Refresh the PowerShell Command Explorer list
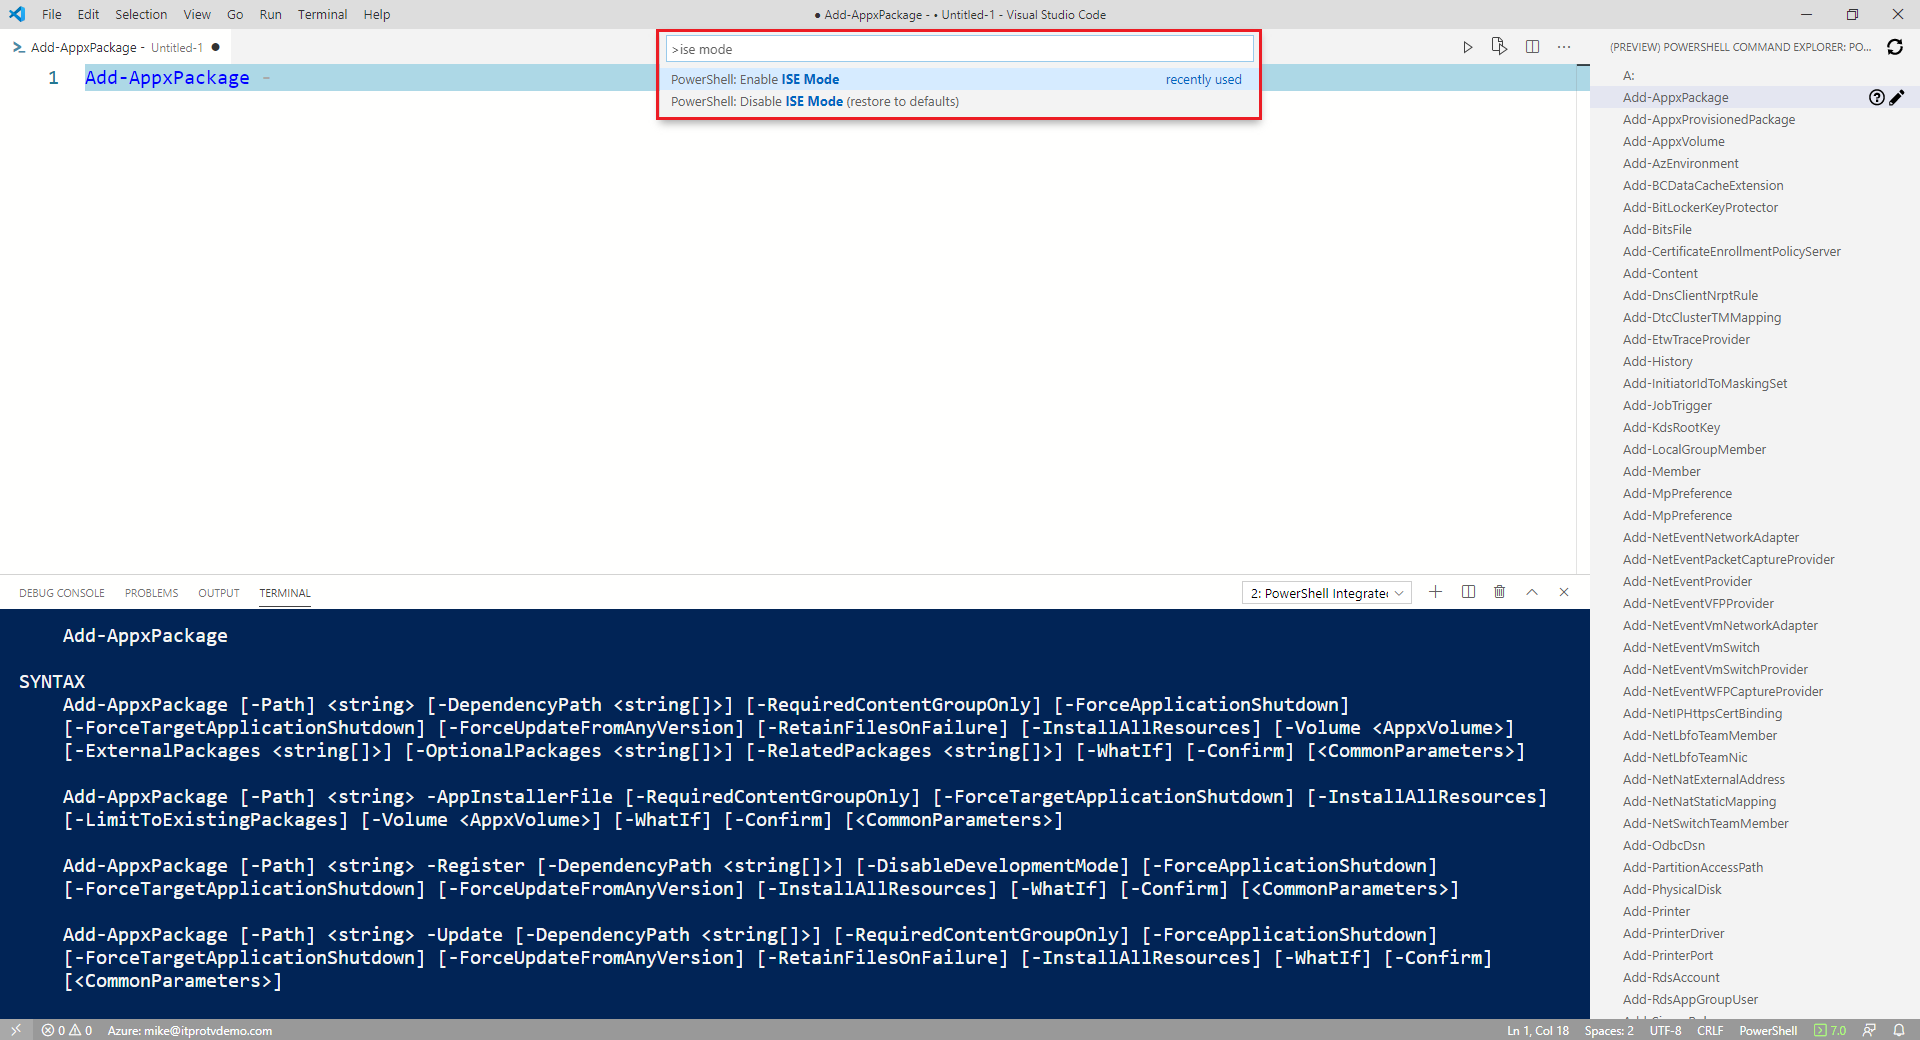This screenshot has width=1920, height=1040. pyautogui.click(x=1895, y=47)
